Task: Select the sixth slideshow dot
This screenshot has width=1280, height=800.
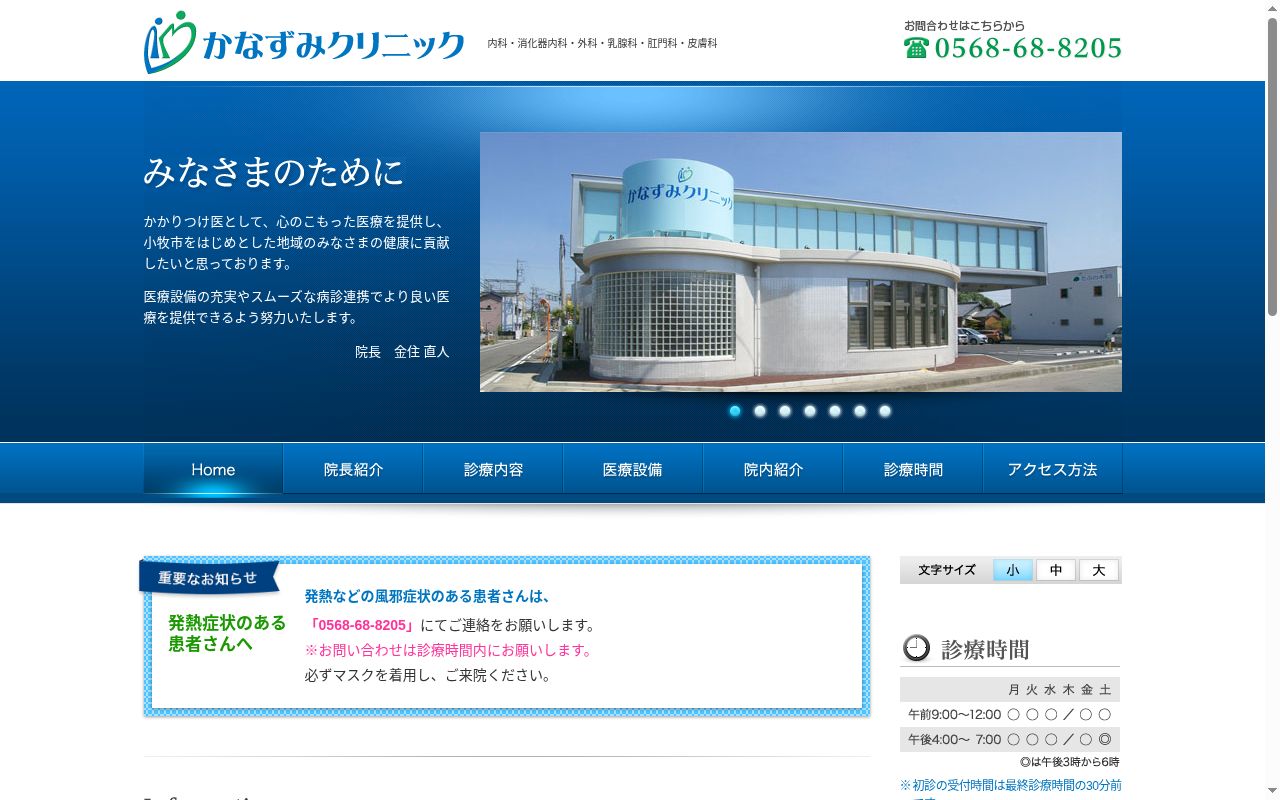Action: point(860,411)
